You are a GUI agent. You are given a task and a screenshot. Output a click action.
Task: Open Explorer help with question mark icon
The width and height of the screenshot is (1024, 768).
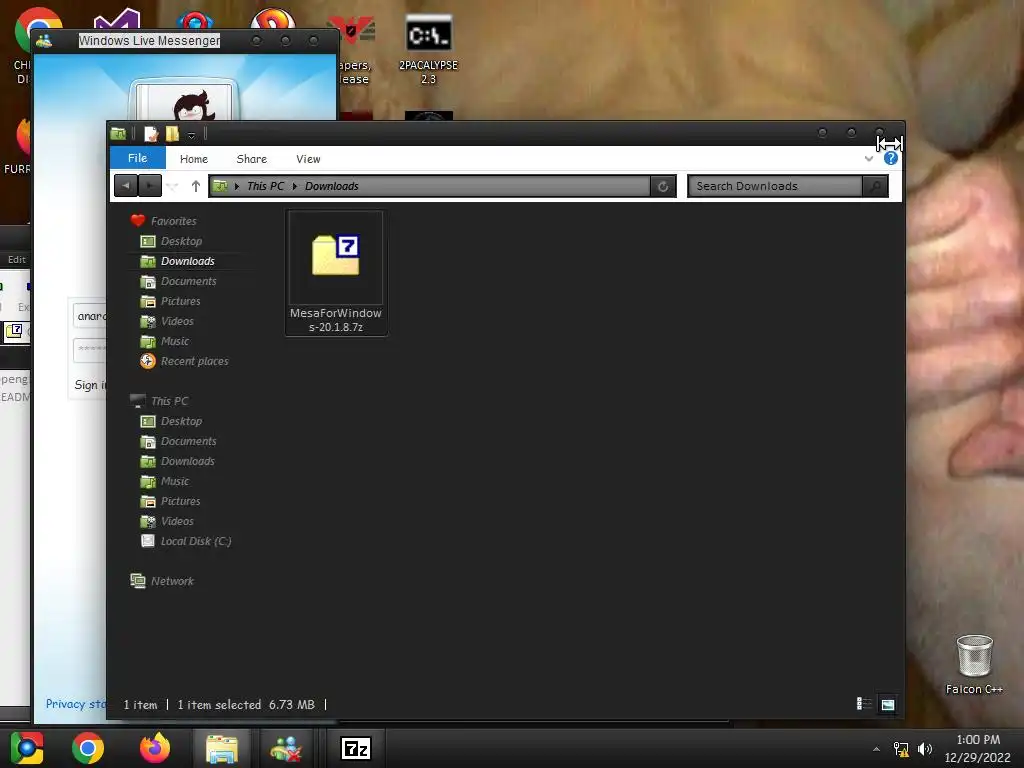[891, 159]
